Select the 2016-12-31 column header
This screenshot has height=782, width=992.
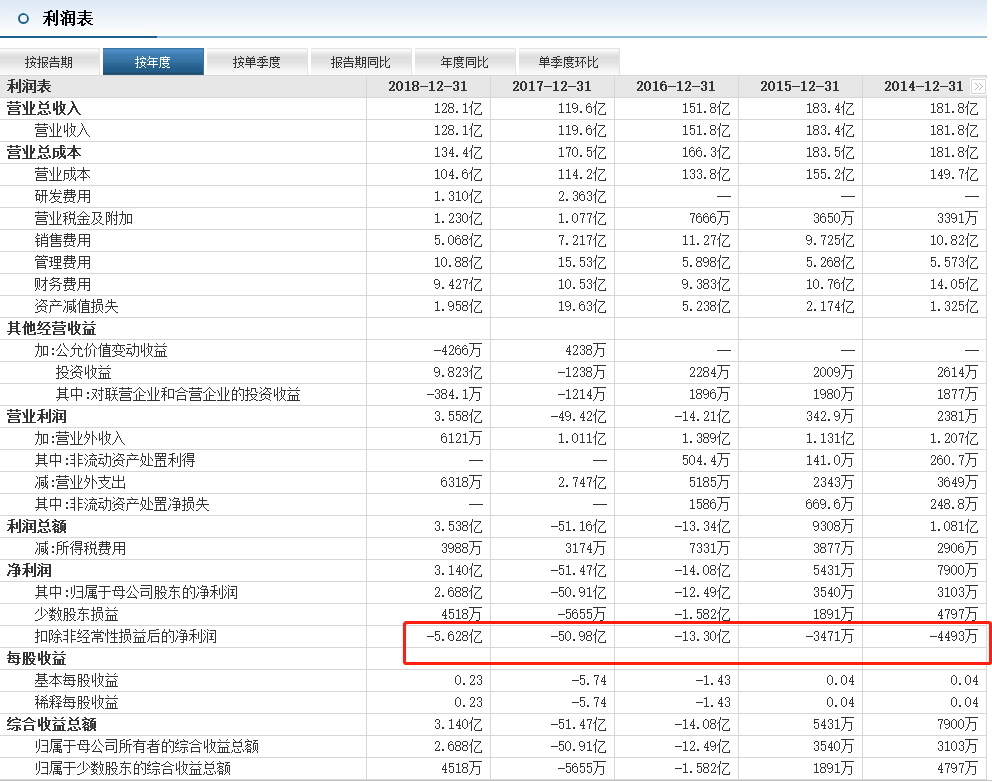676,87
